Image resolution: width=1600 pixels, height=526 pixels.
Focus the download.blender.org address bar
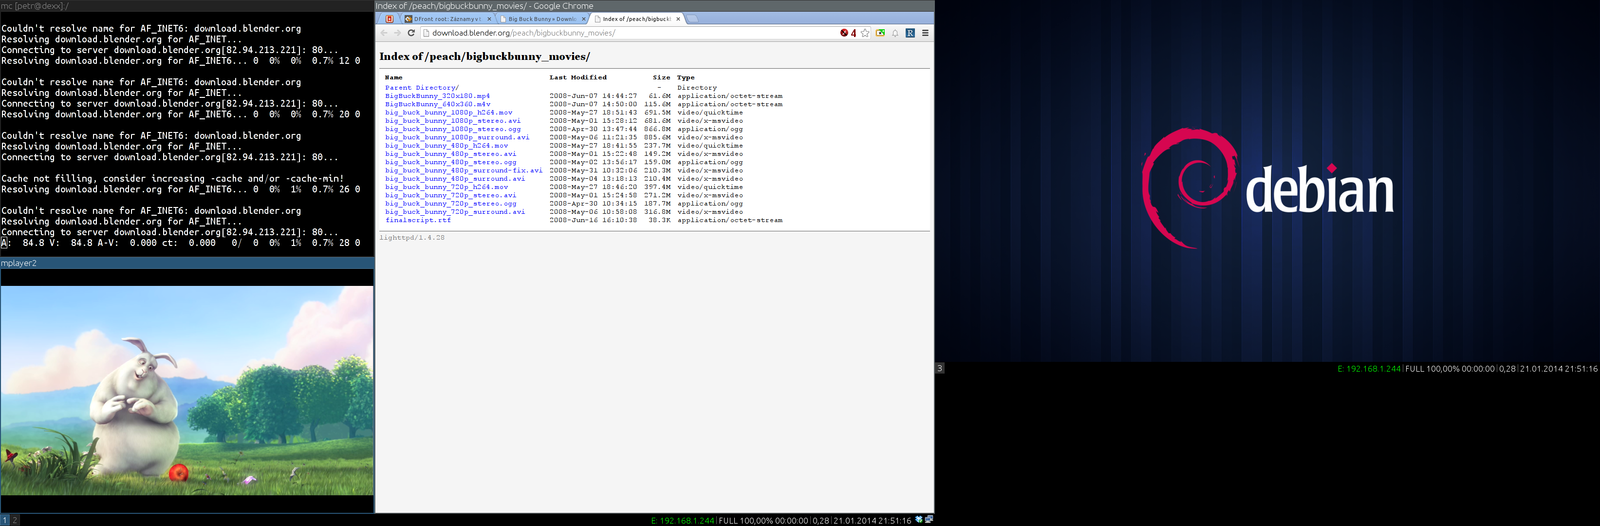(x=630, y=33)
